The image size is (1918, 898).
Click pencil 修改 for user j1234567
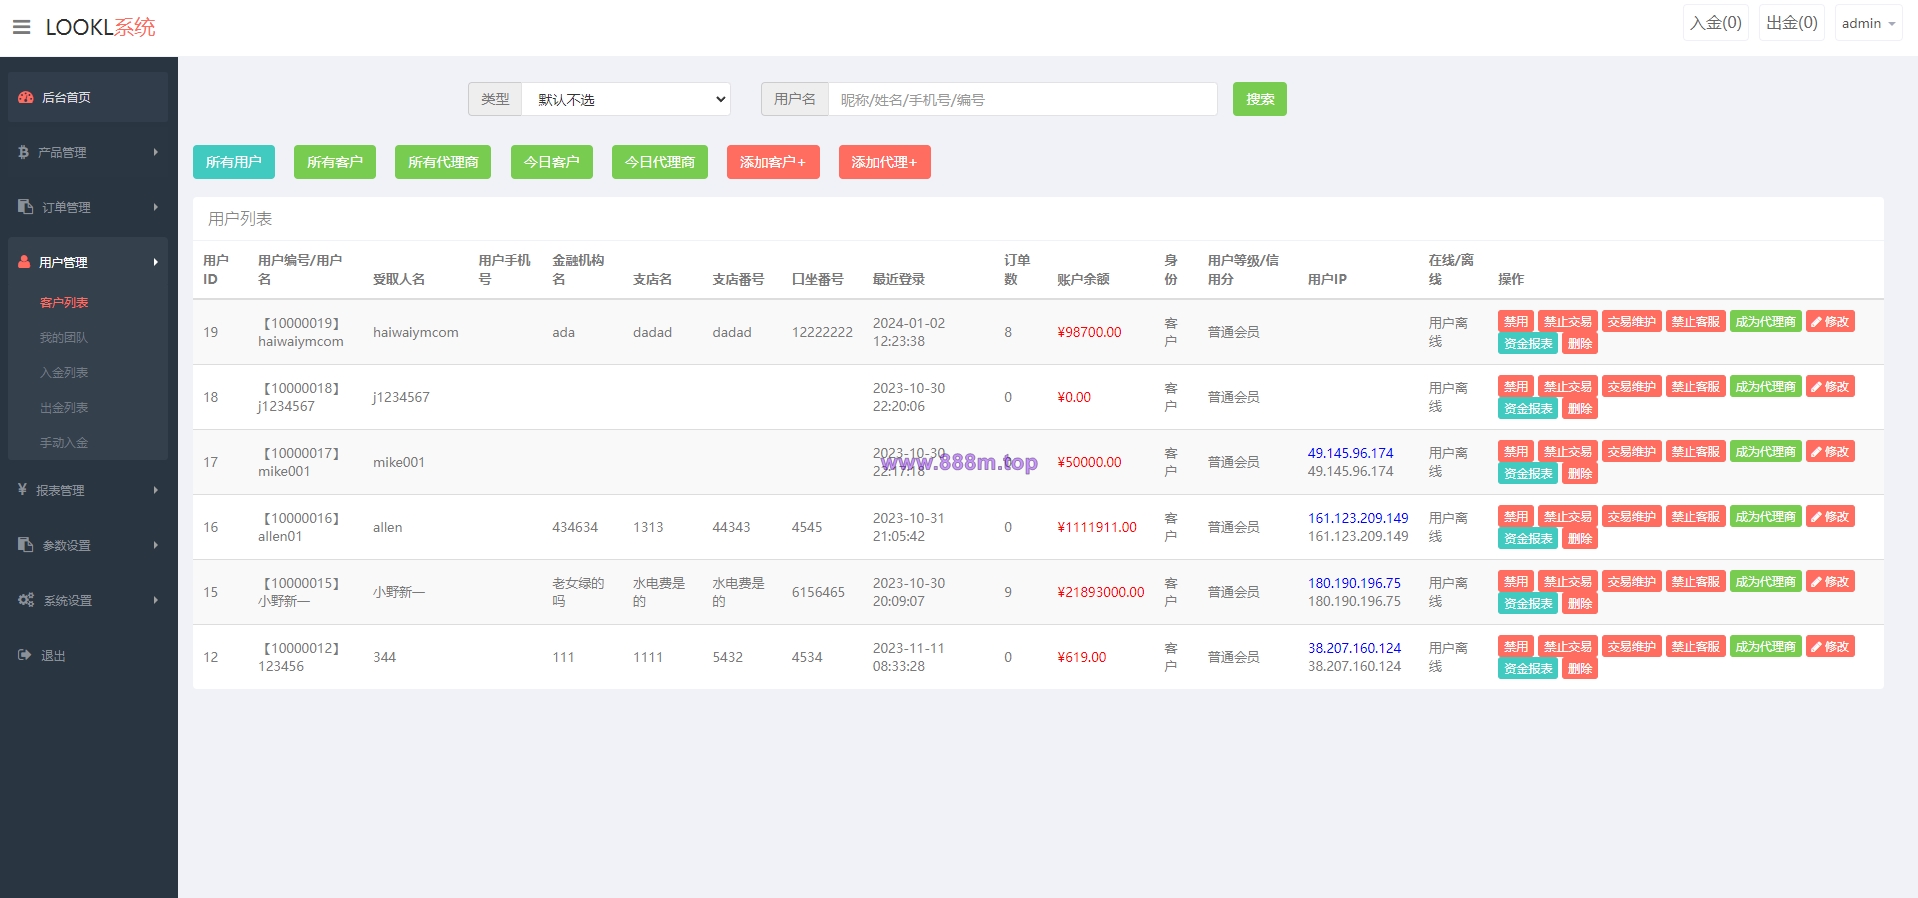[x=1830, y=386]
